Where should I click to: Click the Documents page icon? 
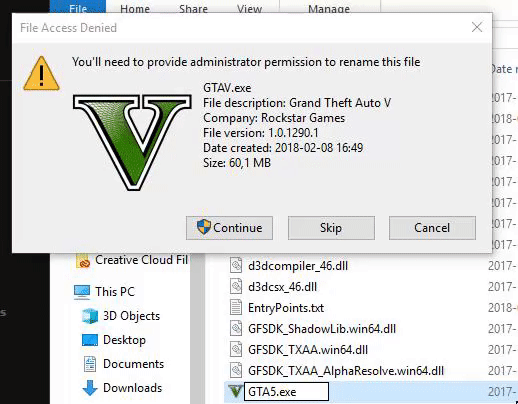coord(90,364)
